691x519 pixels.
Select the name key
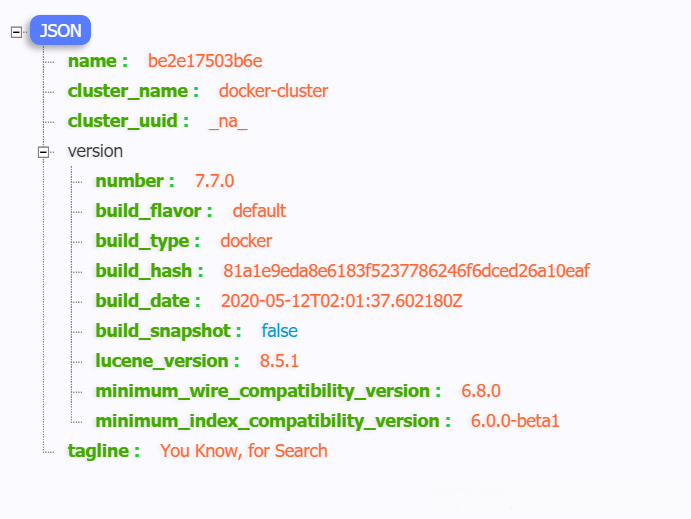tap(95, 61)
